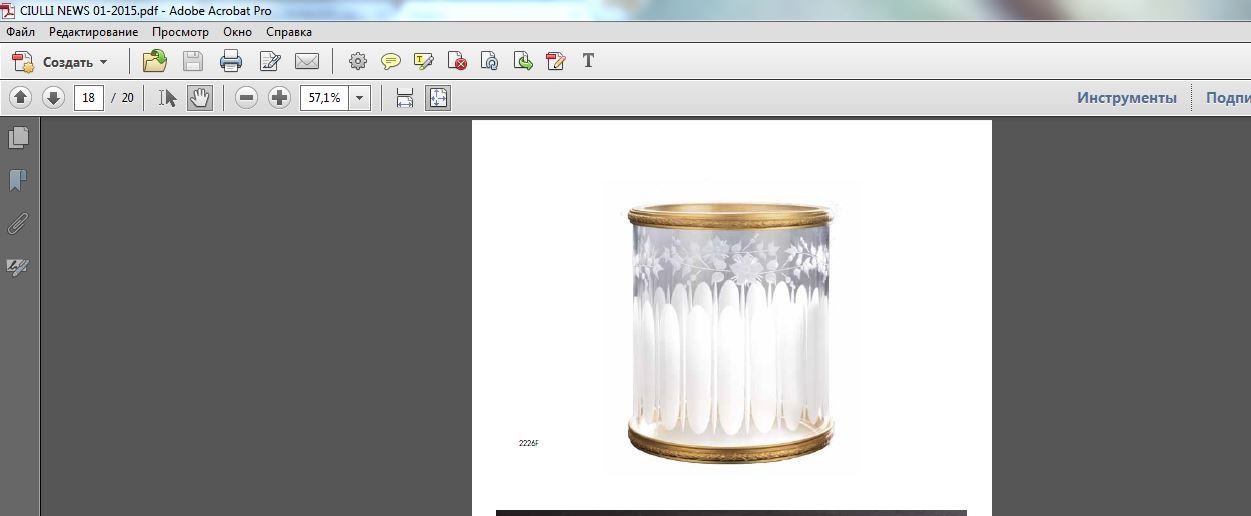Click the zoom in plus button
1251x516 pixels.
point(280,98)
